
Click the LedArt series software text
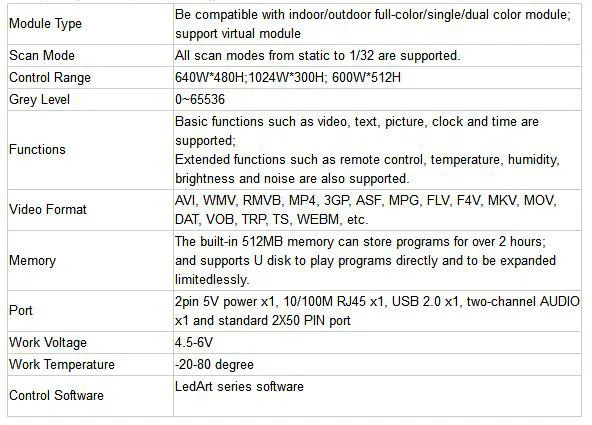click(x=239, y=387)
